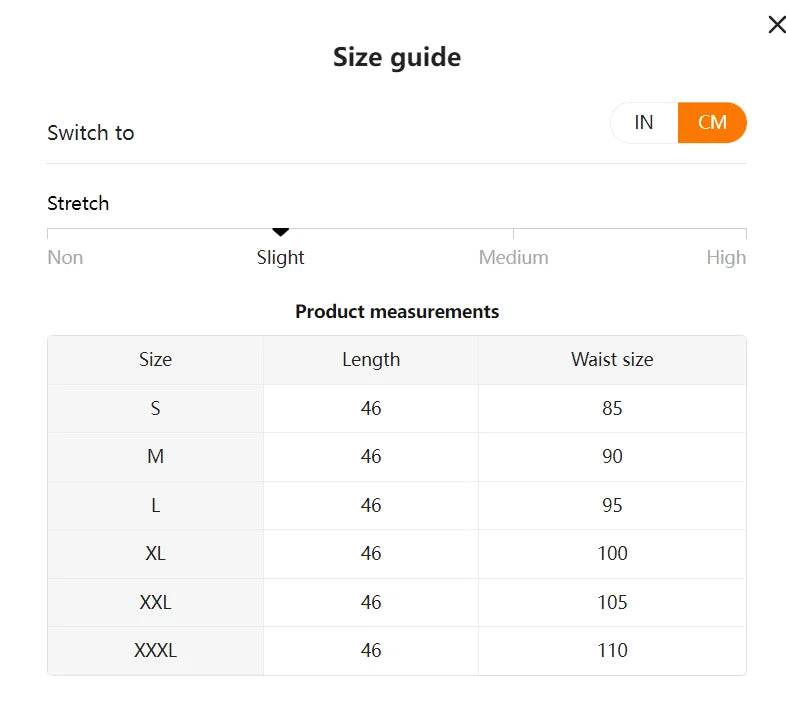Click waist size value 85
The height and width of the screenshot is (711, 786).
tap(612, 408)
